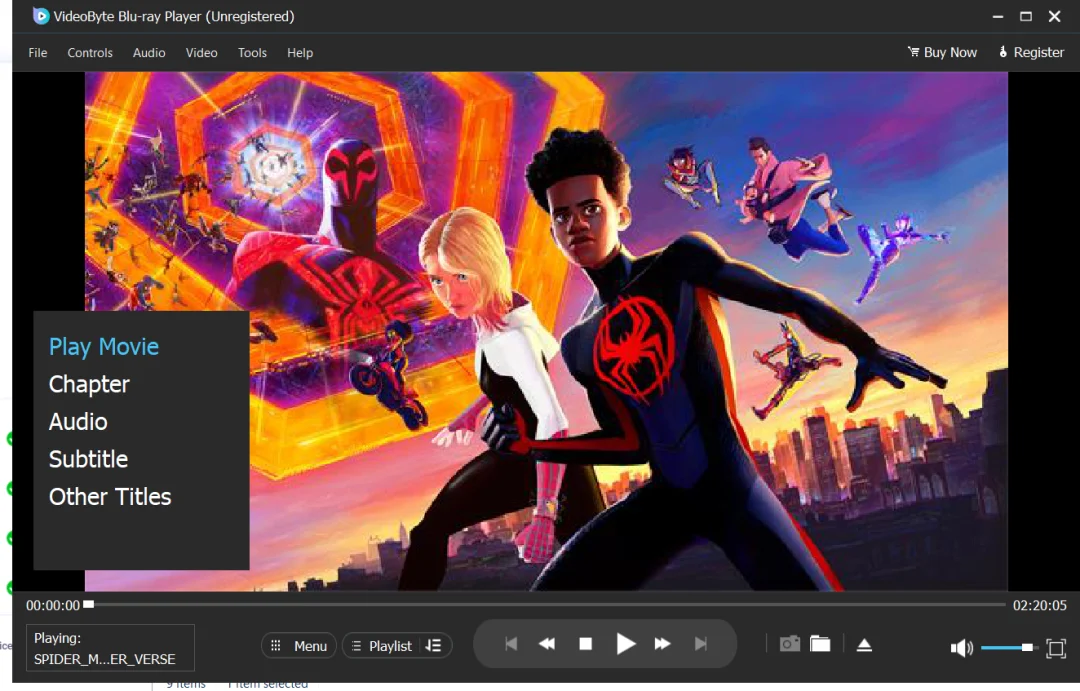The image size is (1080, 691).
Task: Click the rewind double-arrow button
Action: (547, 644)
